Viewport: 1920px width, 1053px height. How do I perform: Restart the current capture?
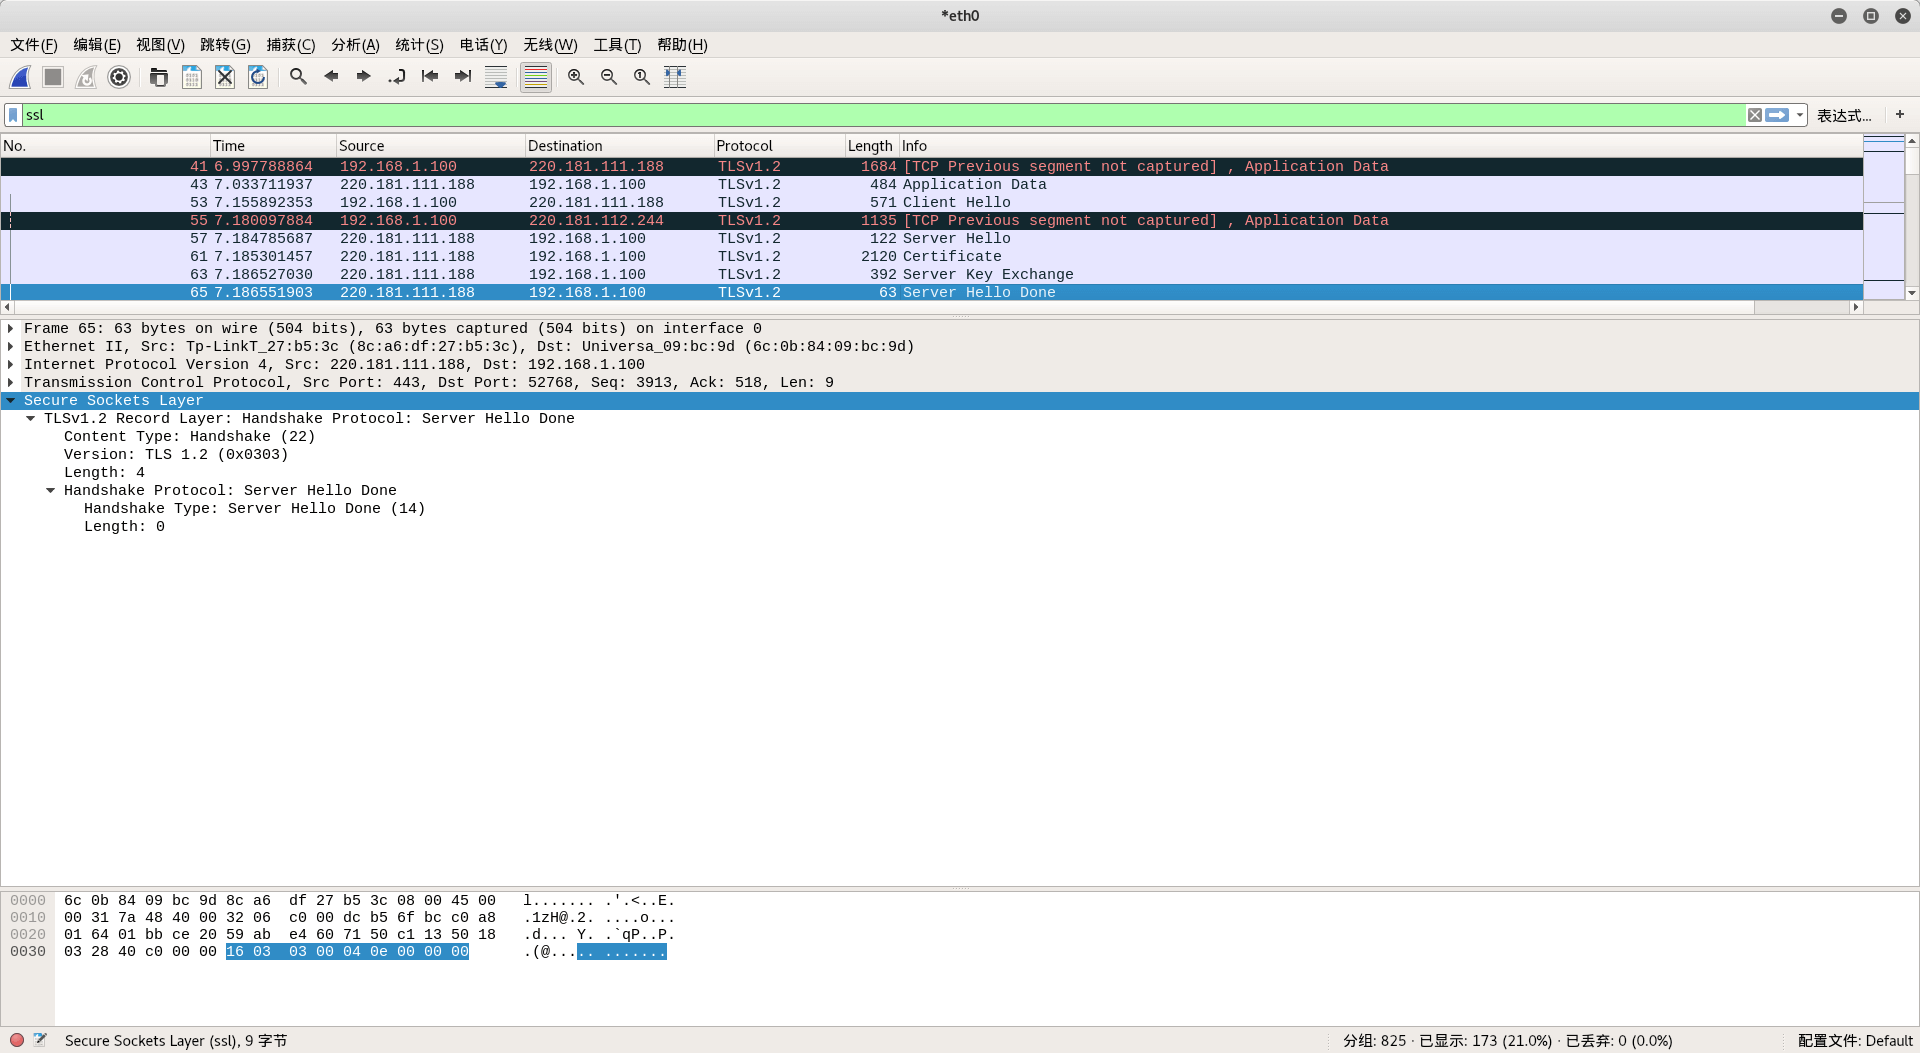pyautogui.click(x=86, y=77)
